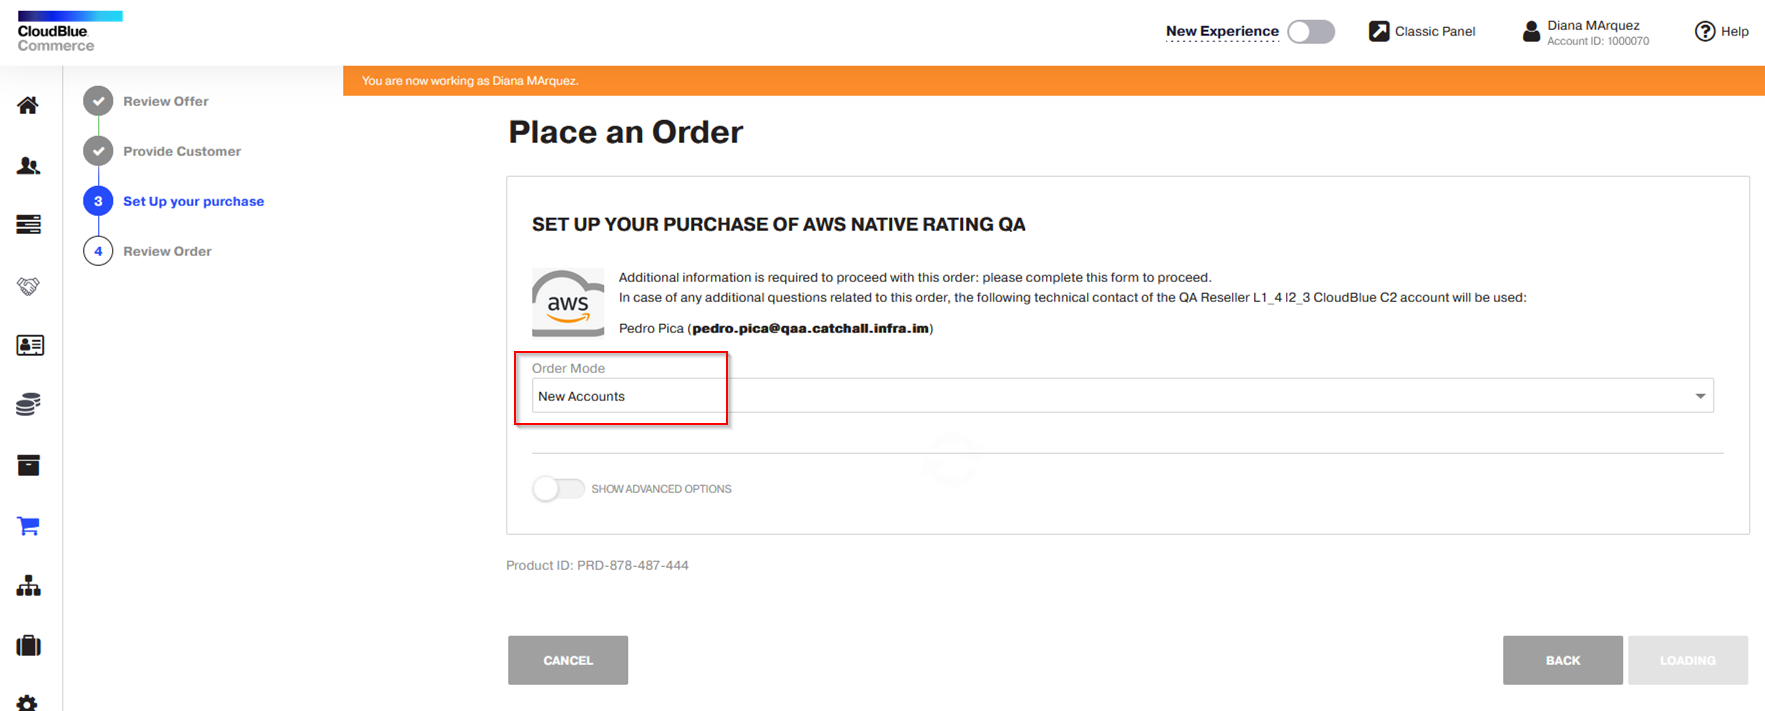Open the briefcase icon in sidebar
The height and width of the screenshot is (711, 1765).
point(28,646)
